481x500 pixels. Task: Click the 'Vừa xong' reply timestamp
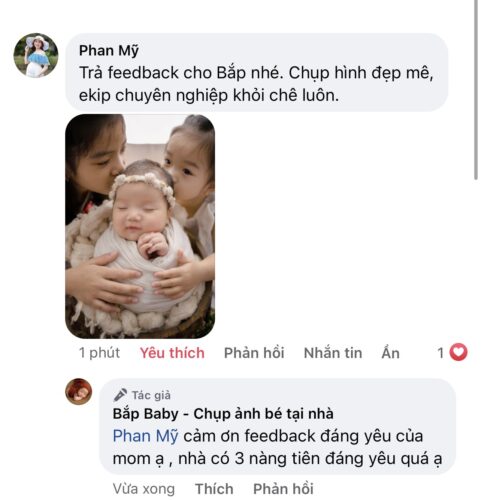click(x=144, y=489)
